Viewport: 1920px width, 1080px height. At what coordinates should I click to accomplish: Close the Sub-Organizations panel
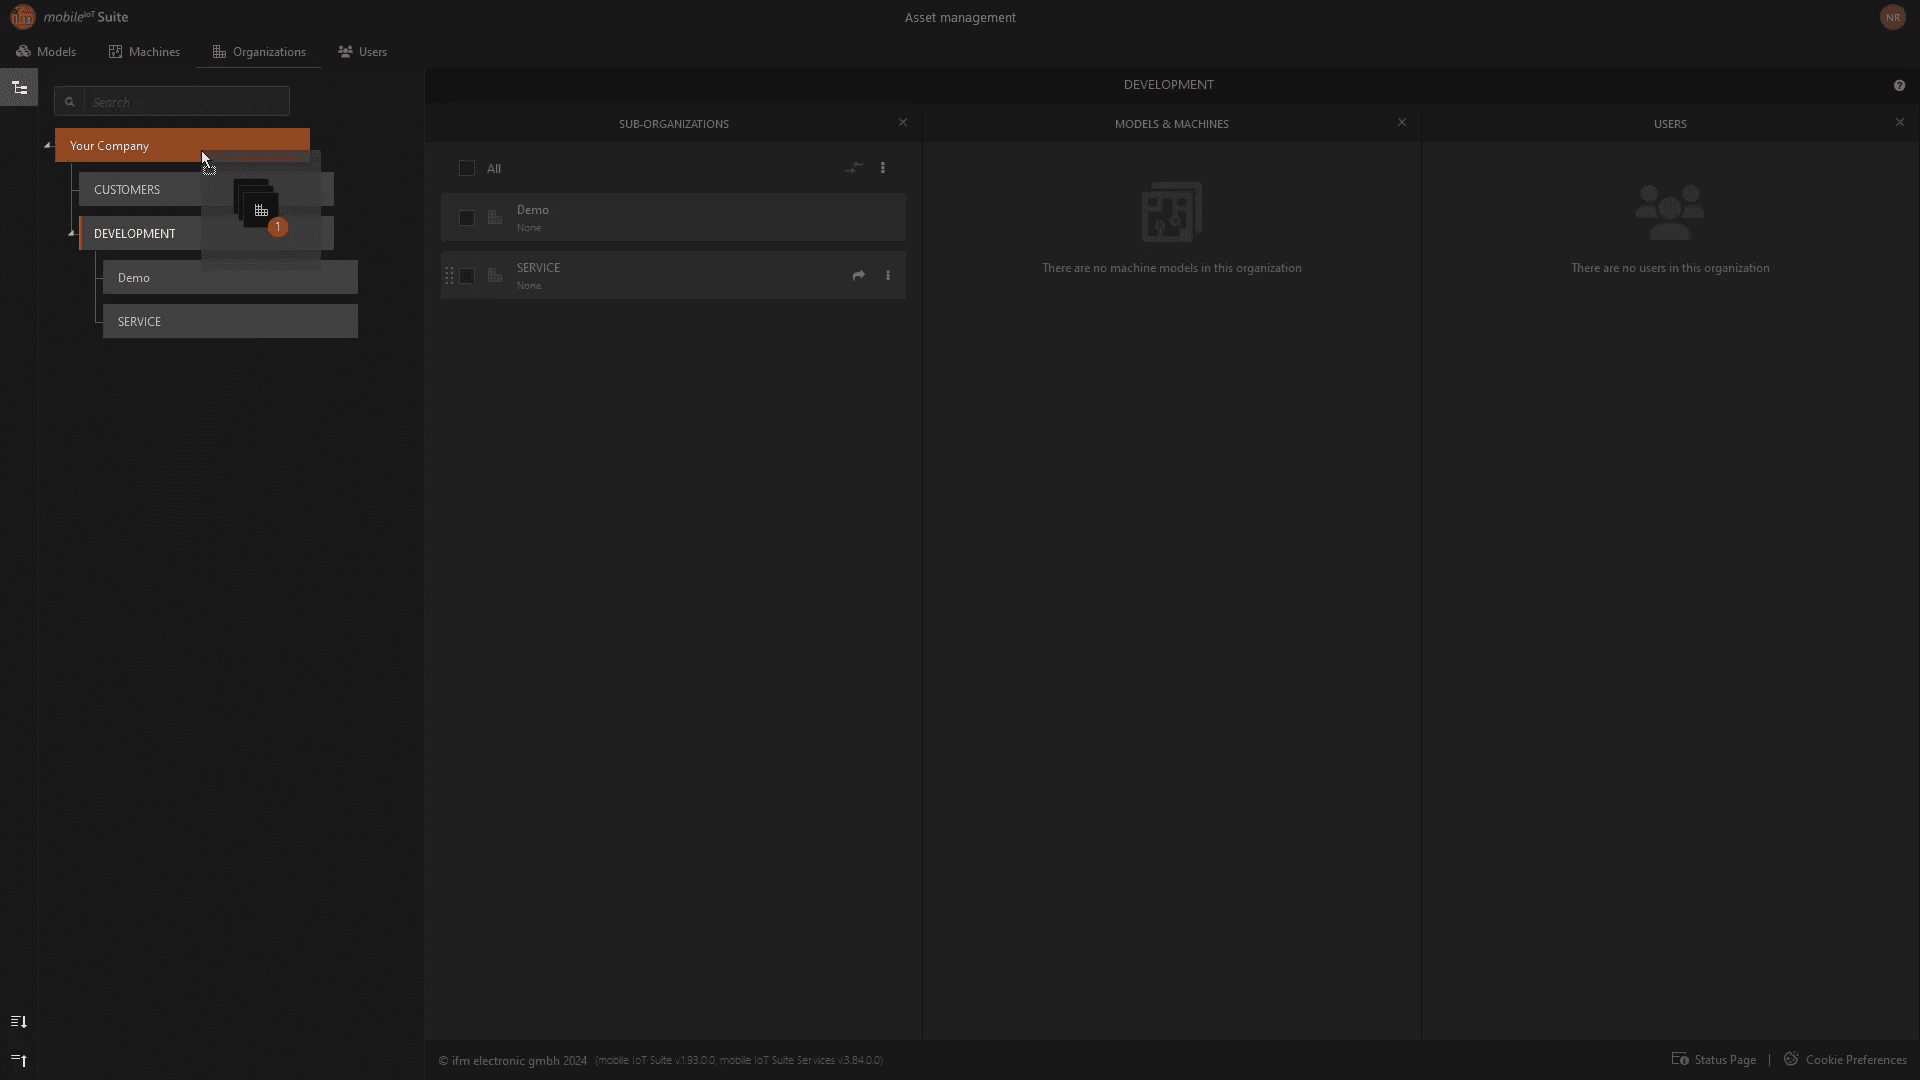(x=903, y=123)
